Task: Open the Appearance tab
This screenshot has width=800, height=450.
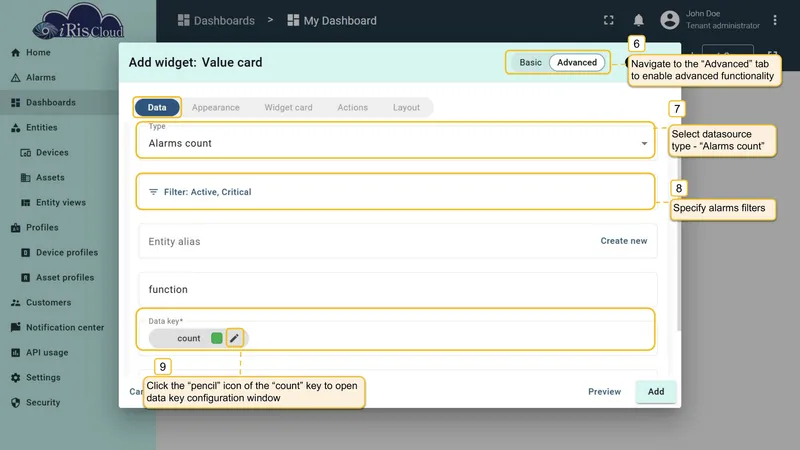Action: pos(215,108)
